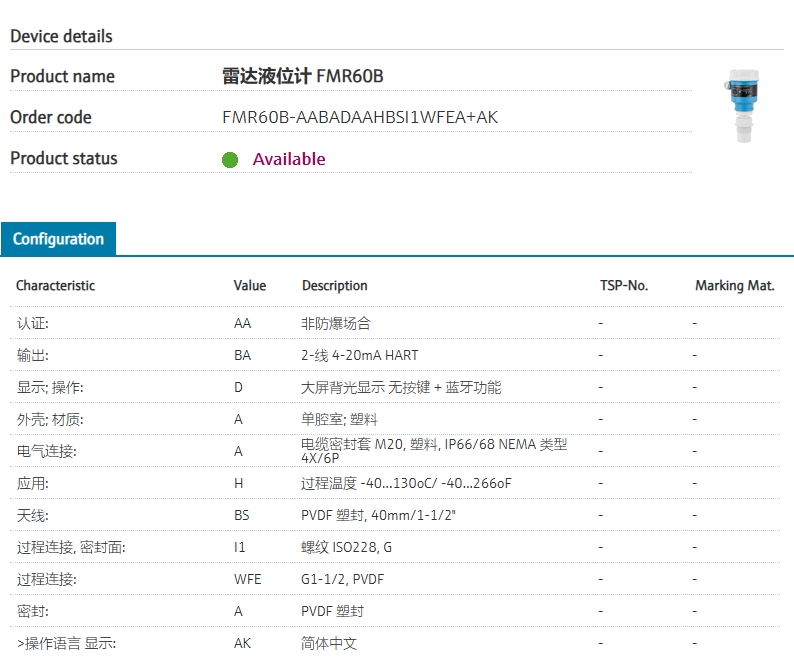Select the order code FMR60B-AABADAAHBSI1WFEA+AK
794x669 pixels.
(x=360, y=117)
